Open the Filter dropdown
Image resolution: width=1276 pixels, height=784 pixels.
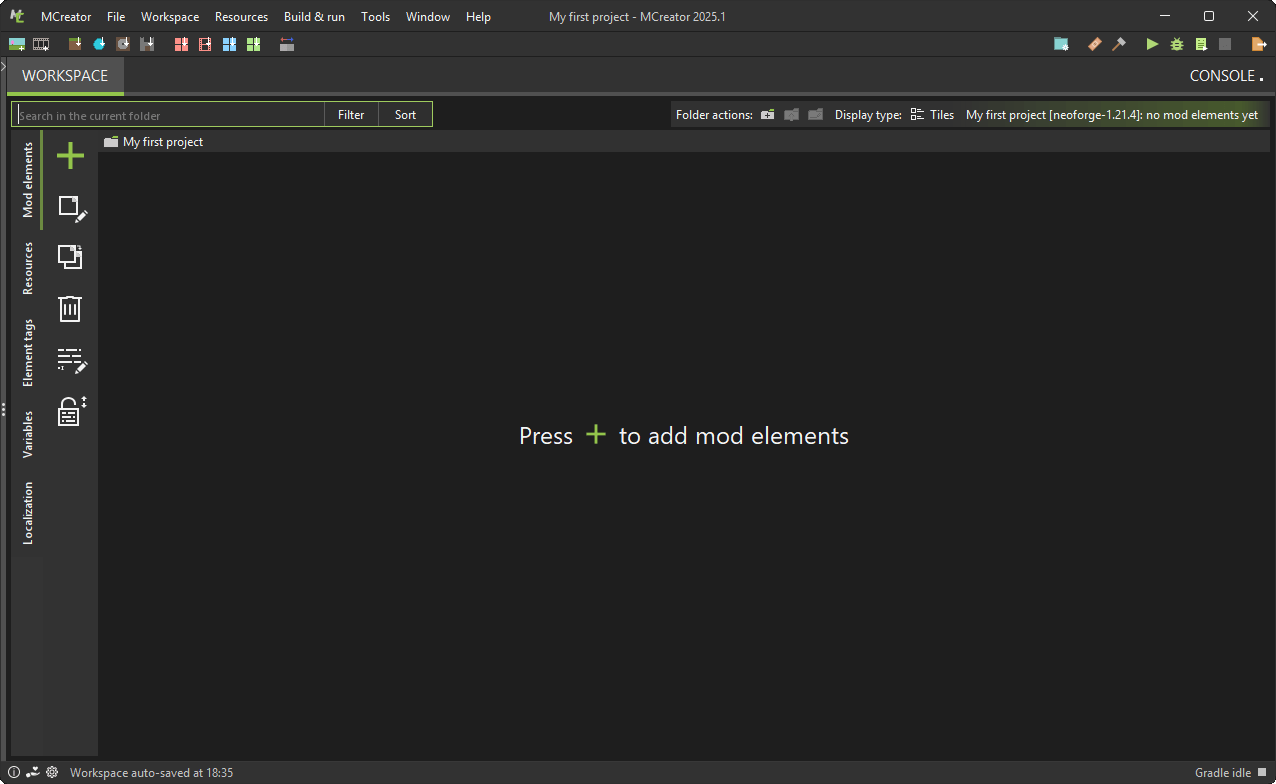tap(351, 115)
